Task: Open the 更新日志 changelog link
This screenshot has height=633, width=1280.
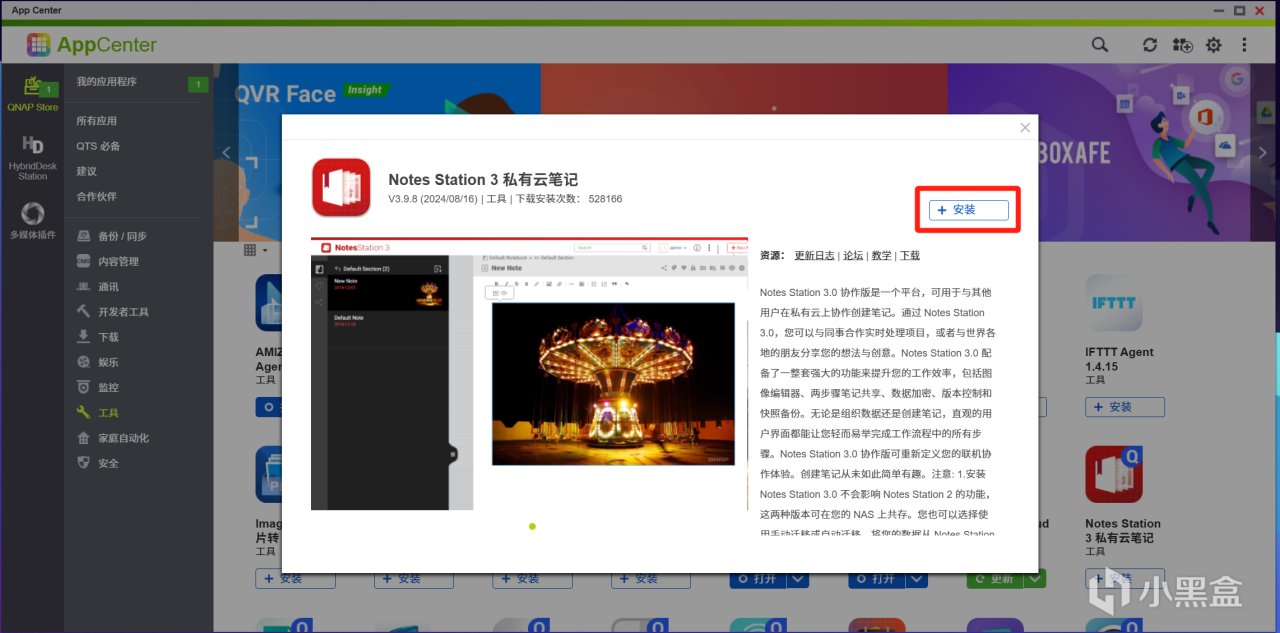Action: point(815,256)
